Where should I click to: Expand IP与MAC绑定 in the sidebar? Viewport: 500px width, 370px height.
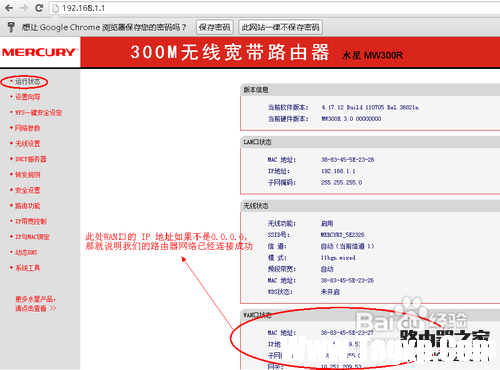(x=32, y=237)
